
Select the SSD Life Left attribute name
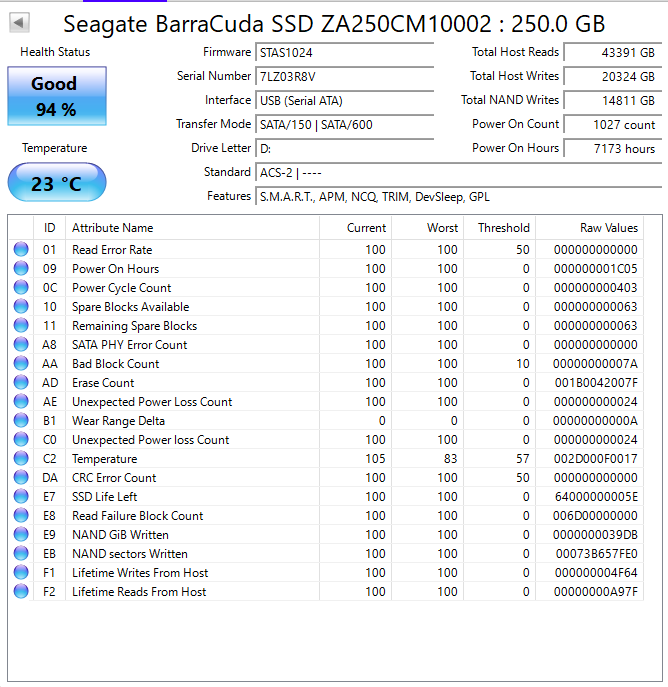coord(104,497)
